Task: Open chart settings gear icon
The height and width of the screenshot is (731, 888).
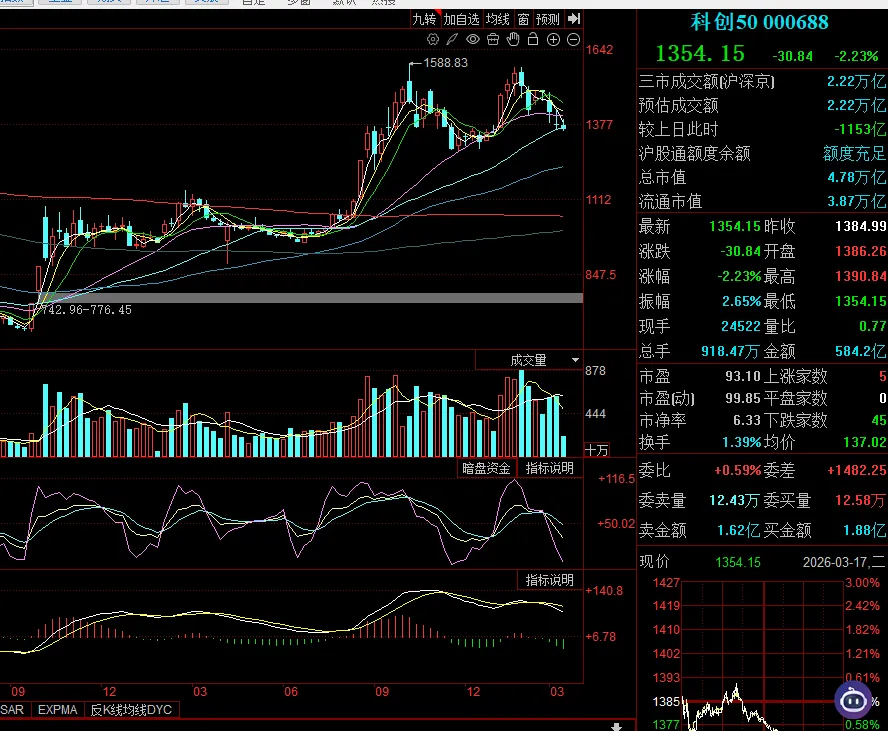Action: (x=433, y=39)
